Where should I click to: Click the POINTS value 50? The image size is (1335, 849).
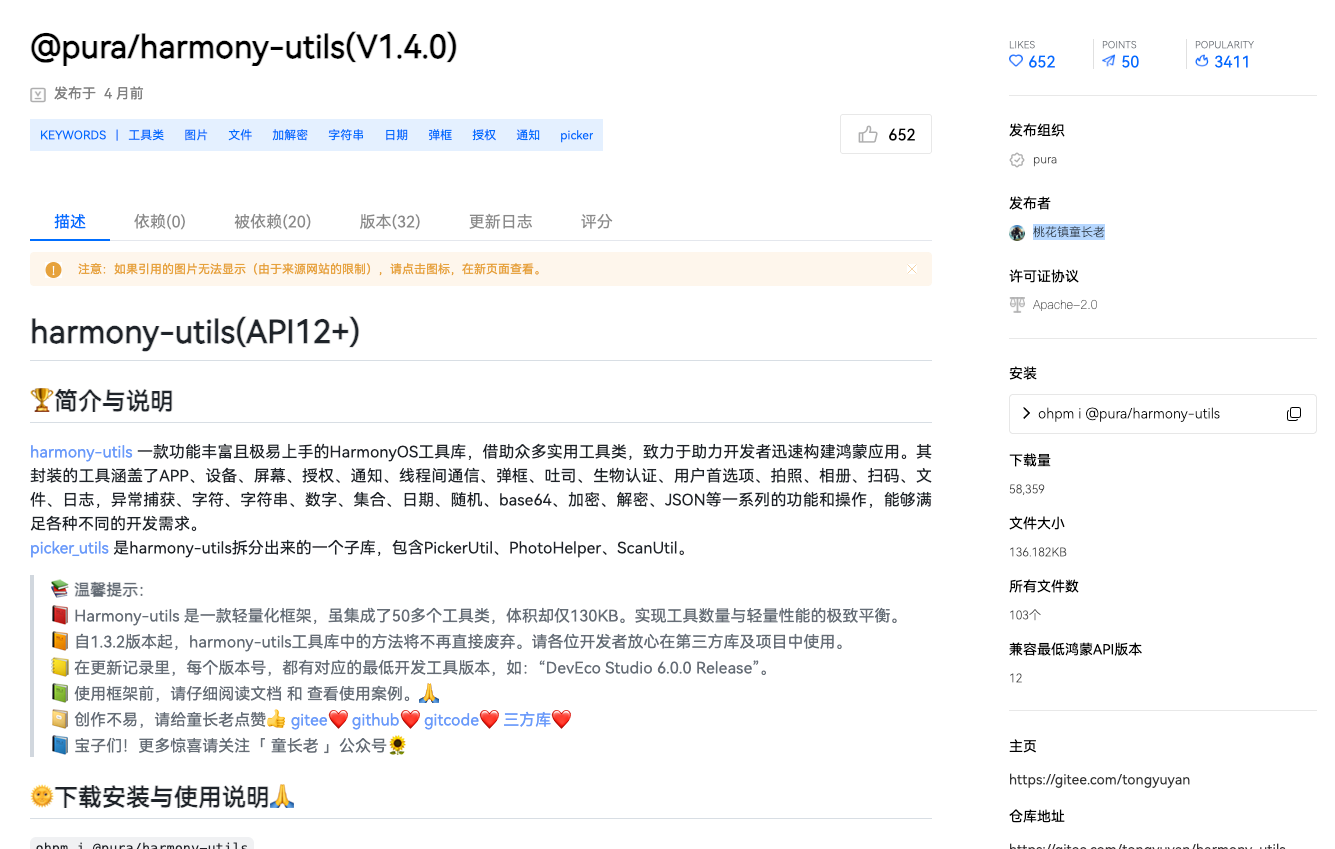[x=1131, y=62]
